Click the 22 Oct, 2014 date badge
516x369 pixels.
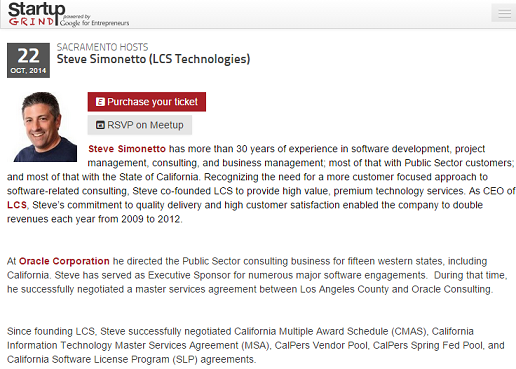coord(28,60)
